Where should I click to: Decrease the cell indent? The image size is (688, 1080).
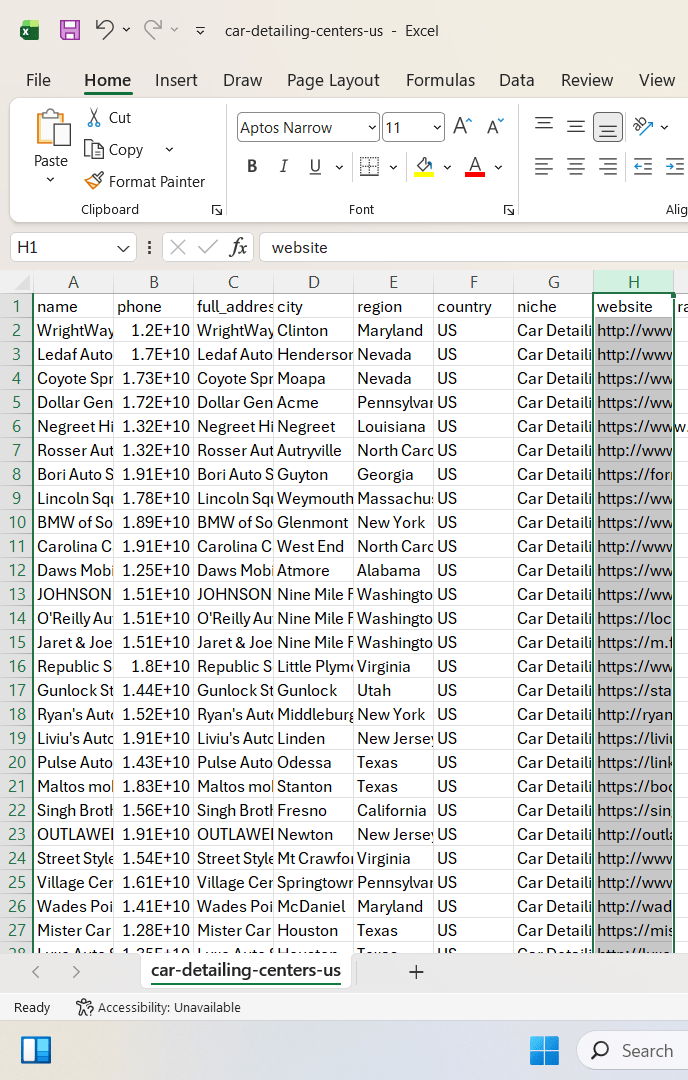pyautogui.click(x=643, y=167)
